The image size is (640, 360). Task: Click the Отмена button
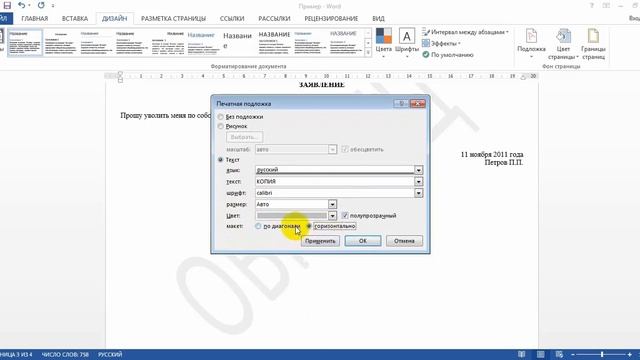pos(404,241)
